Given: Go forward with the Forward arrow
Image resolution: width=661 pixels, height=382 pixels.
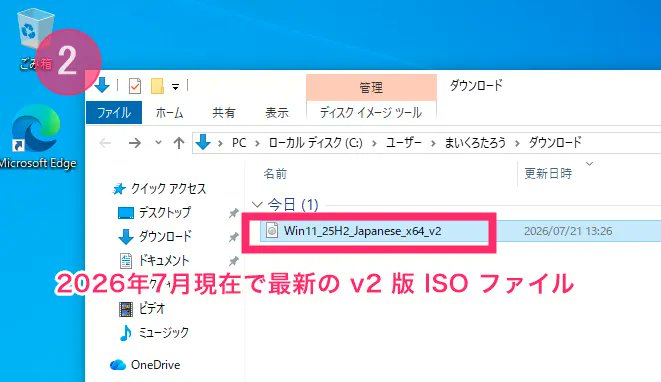Looking at the screenshot, I should pos(135,143).
